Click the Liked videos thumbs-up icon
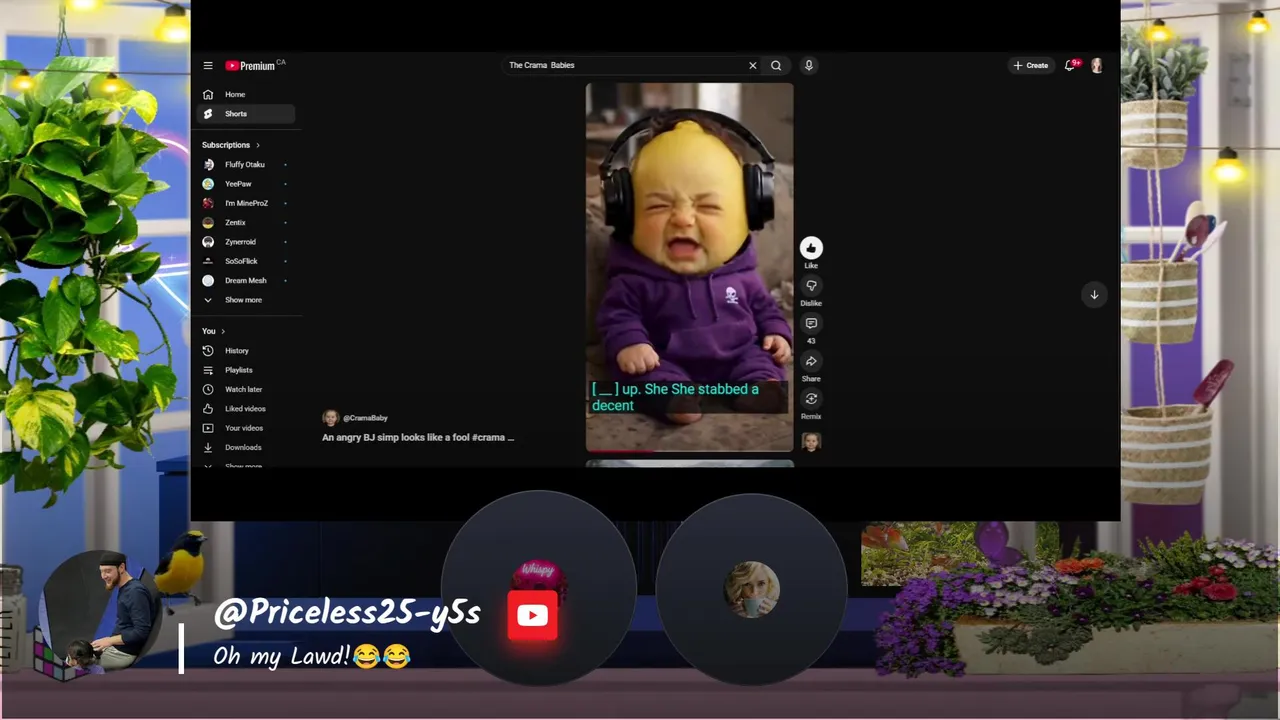The height and width of the screenshot is (720, 1280). click(208, 409)
